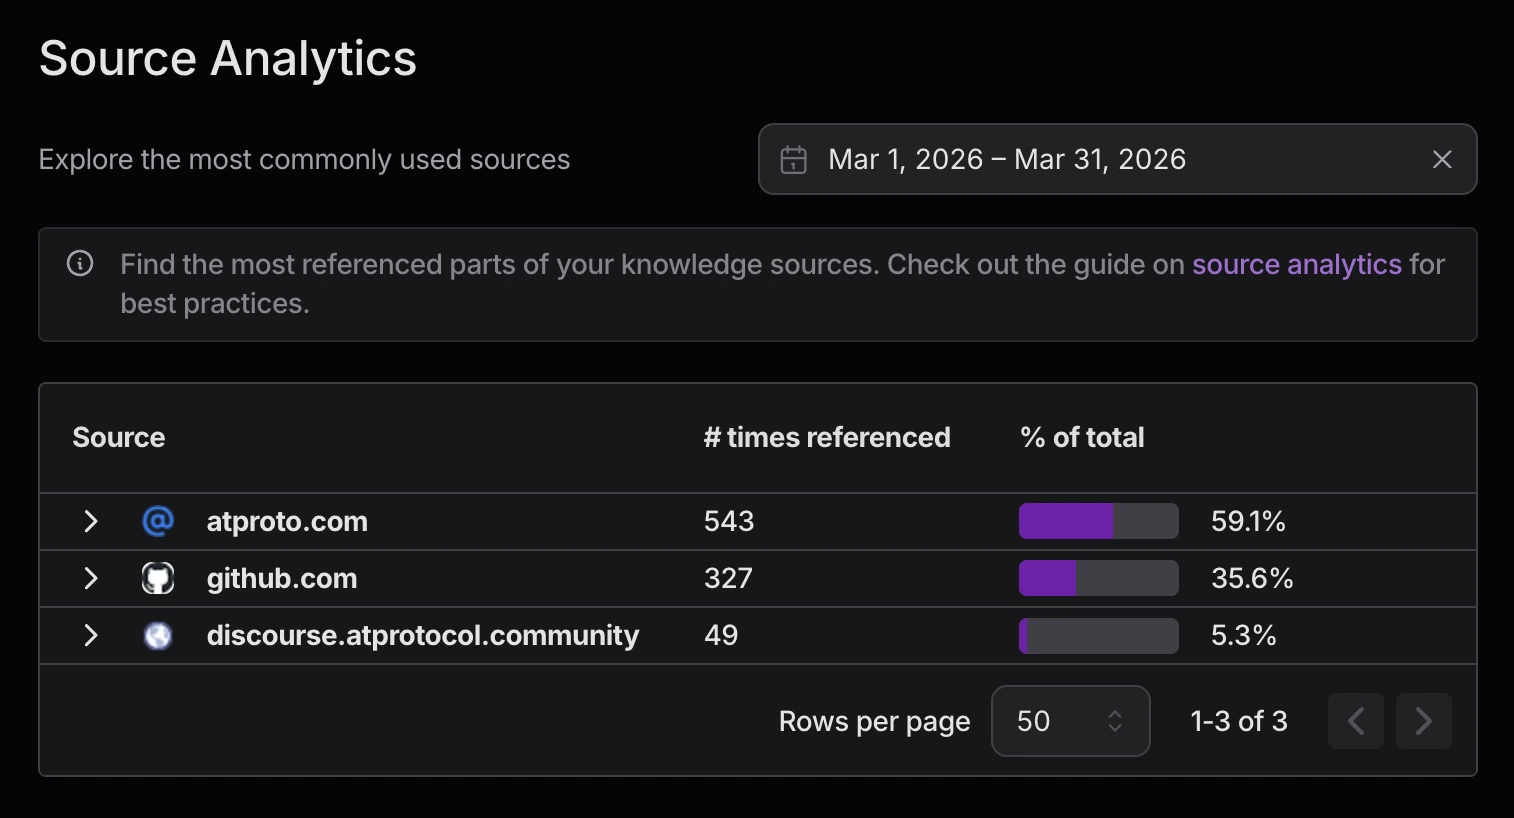The width and height of the screenshot is (1514, 818).
Task: Expand the github.com source row
Action: (91, 578)
